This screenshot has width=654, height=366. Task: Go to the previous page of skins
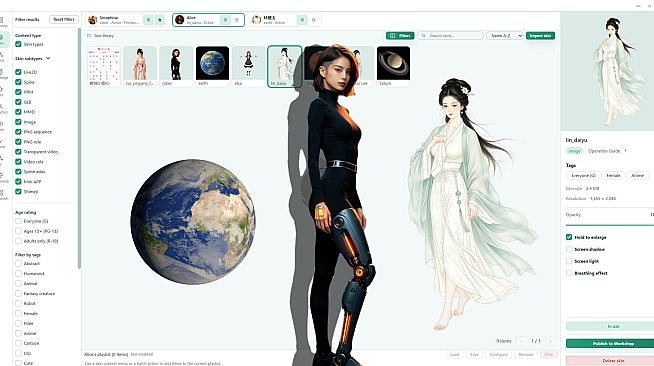521,341
